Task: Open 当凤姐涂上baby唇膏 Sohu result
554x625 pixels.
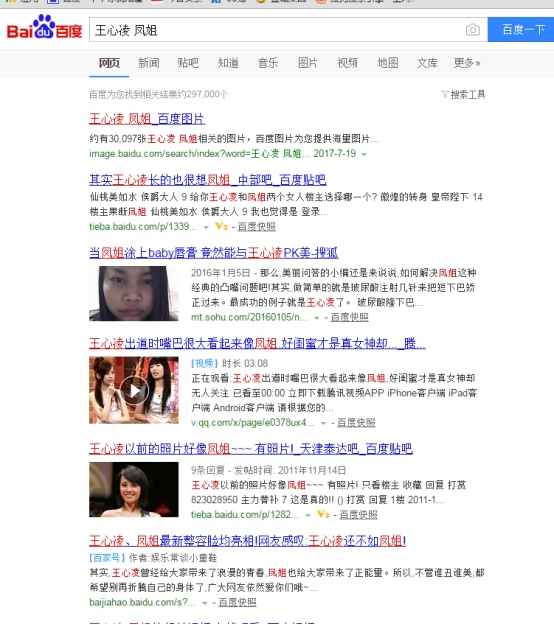Action: click(x=214, y=253)
